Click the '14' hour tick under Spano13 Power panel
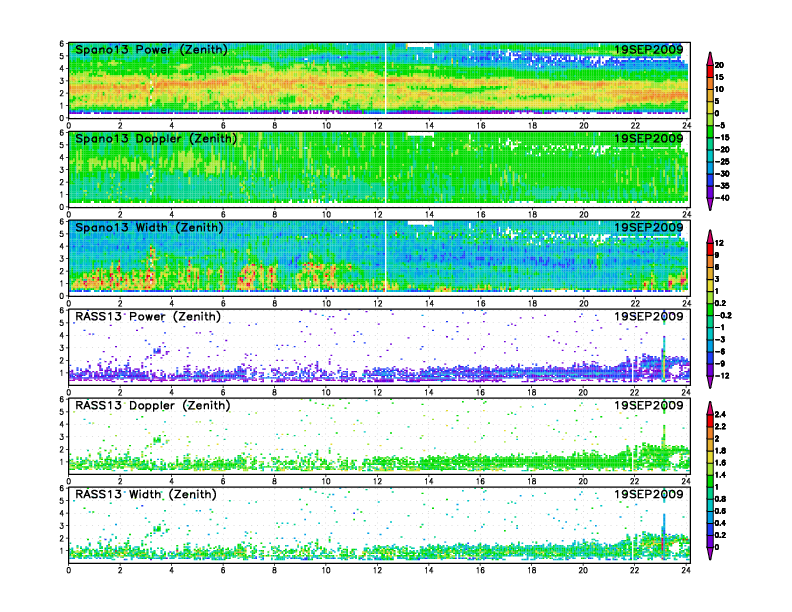This screenshot has width=792, height=612. pos(429,126)
